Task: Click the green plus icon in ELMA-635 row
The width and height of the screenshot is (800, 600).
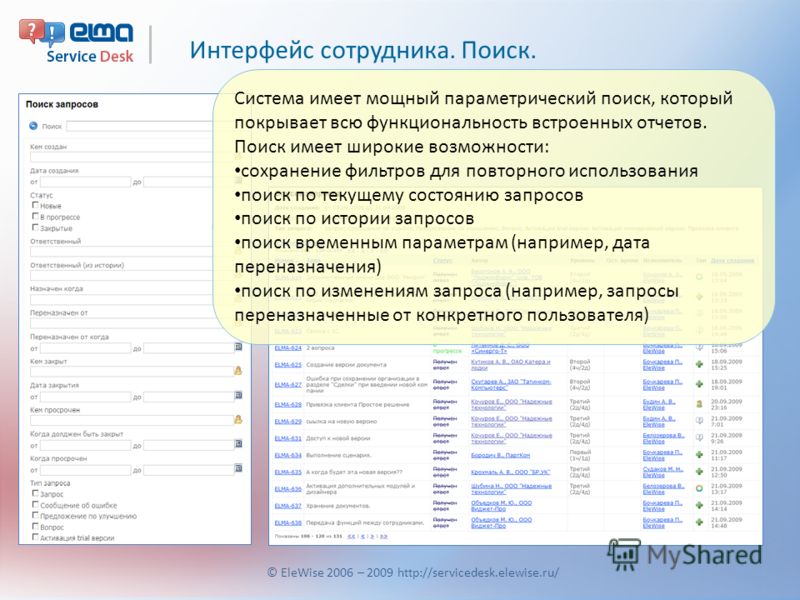Action: 699,471
